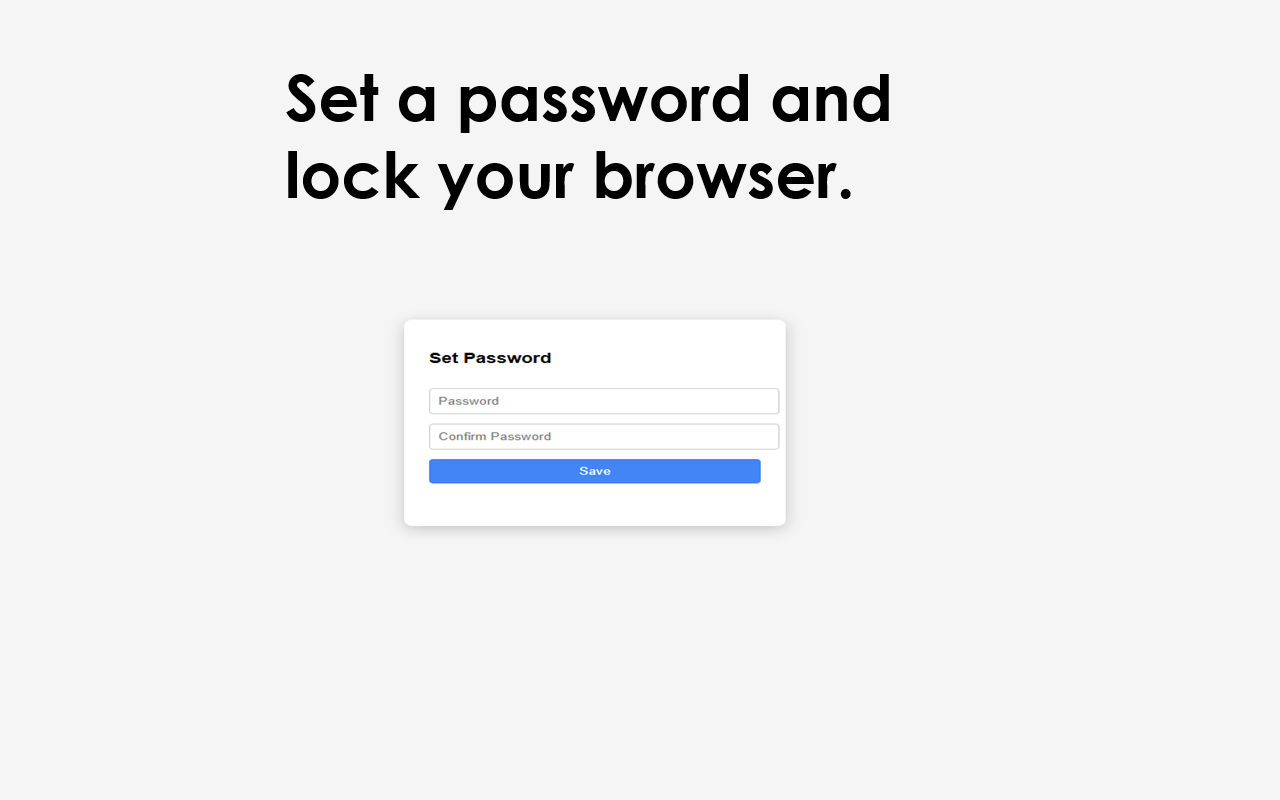Click the word 'Set' in the big headline
Viewport: 1280px width, 800px height.
[x=332, y=99]
